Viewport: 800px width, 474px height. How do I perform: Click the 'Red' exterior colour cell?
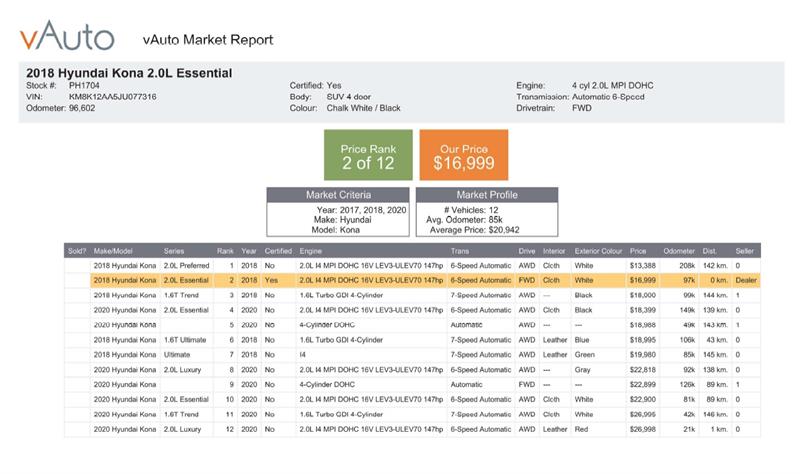(x=581, y=430)
